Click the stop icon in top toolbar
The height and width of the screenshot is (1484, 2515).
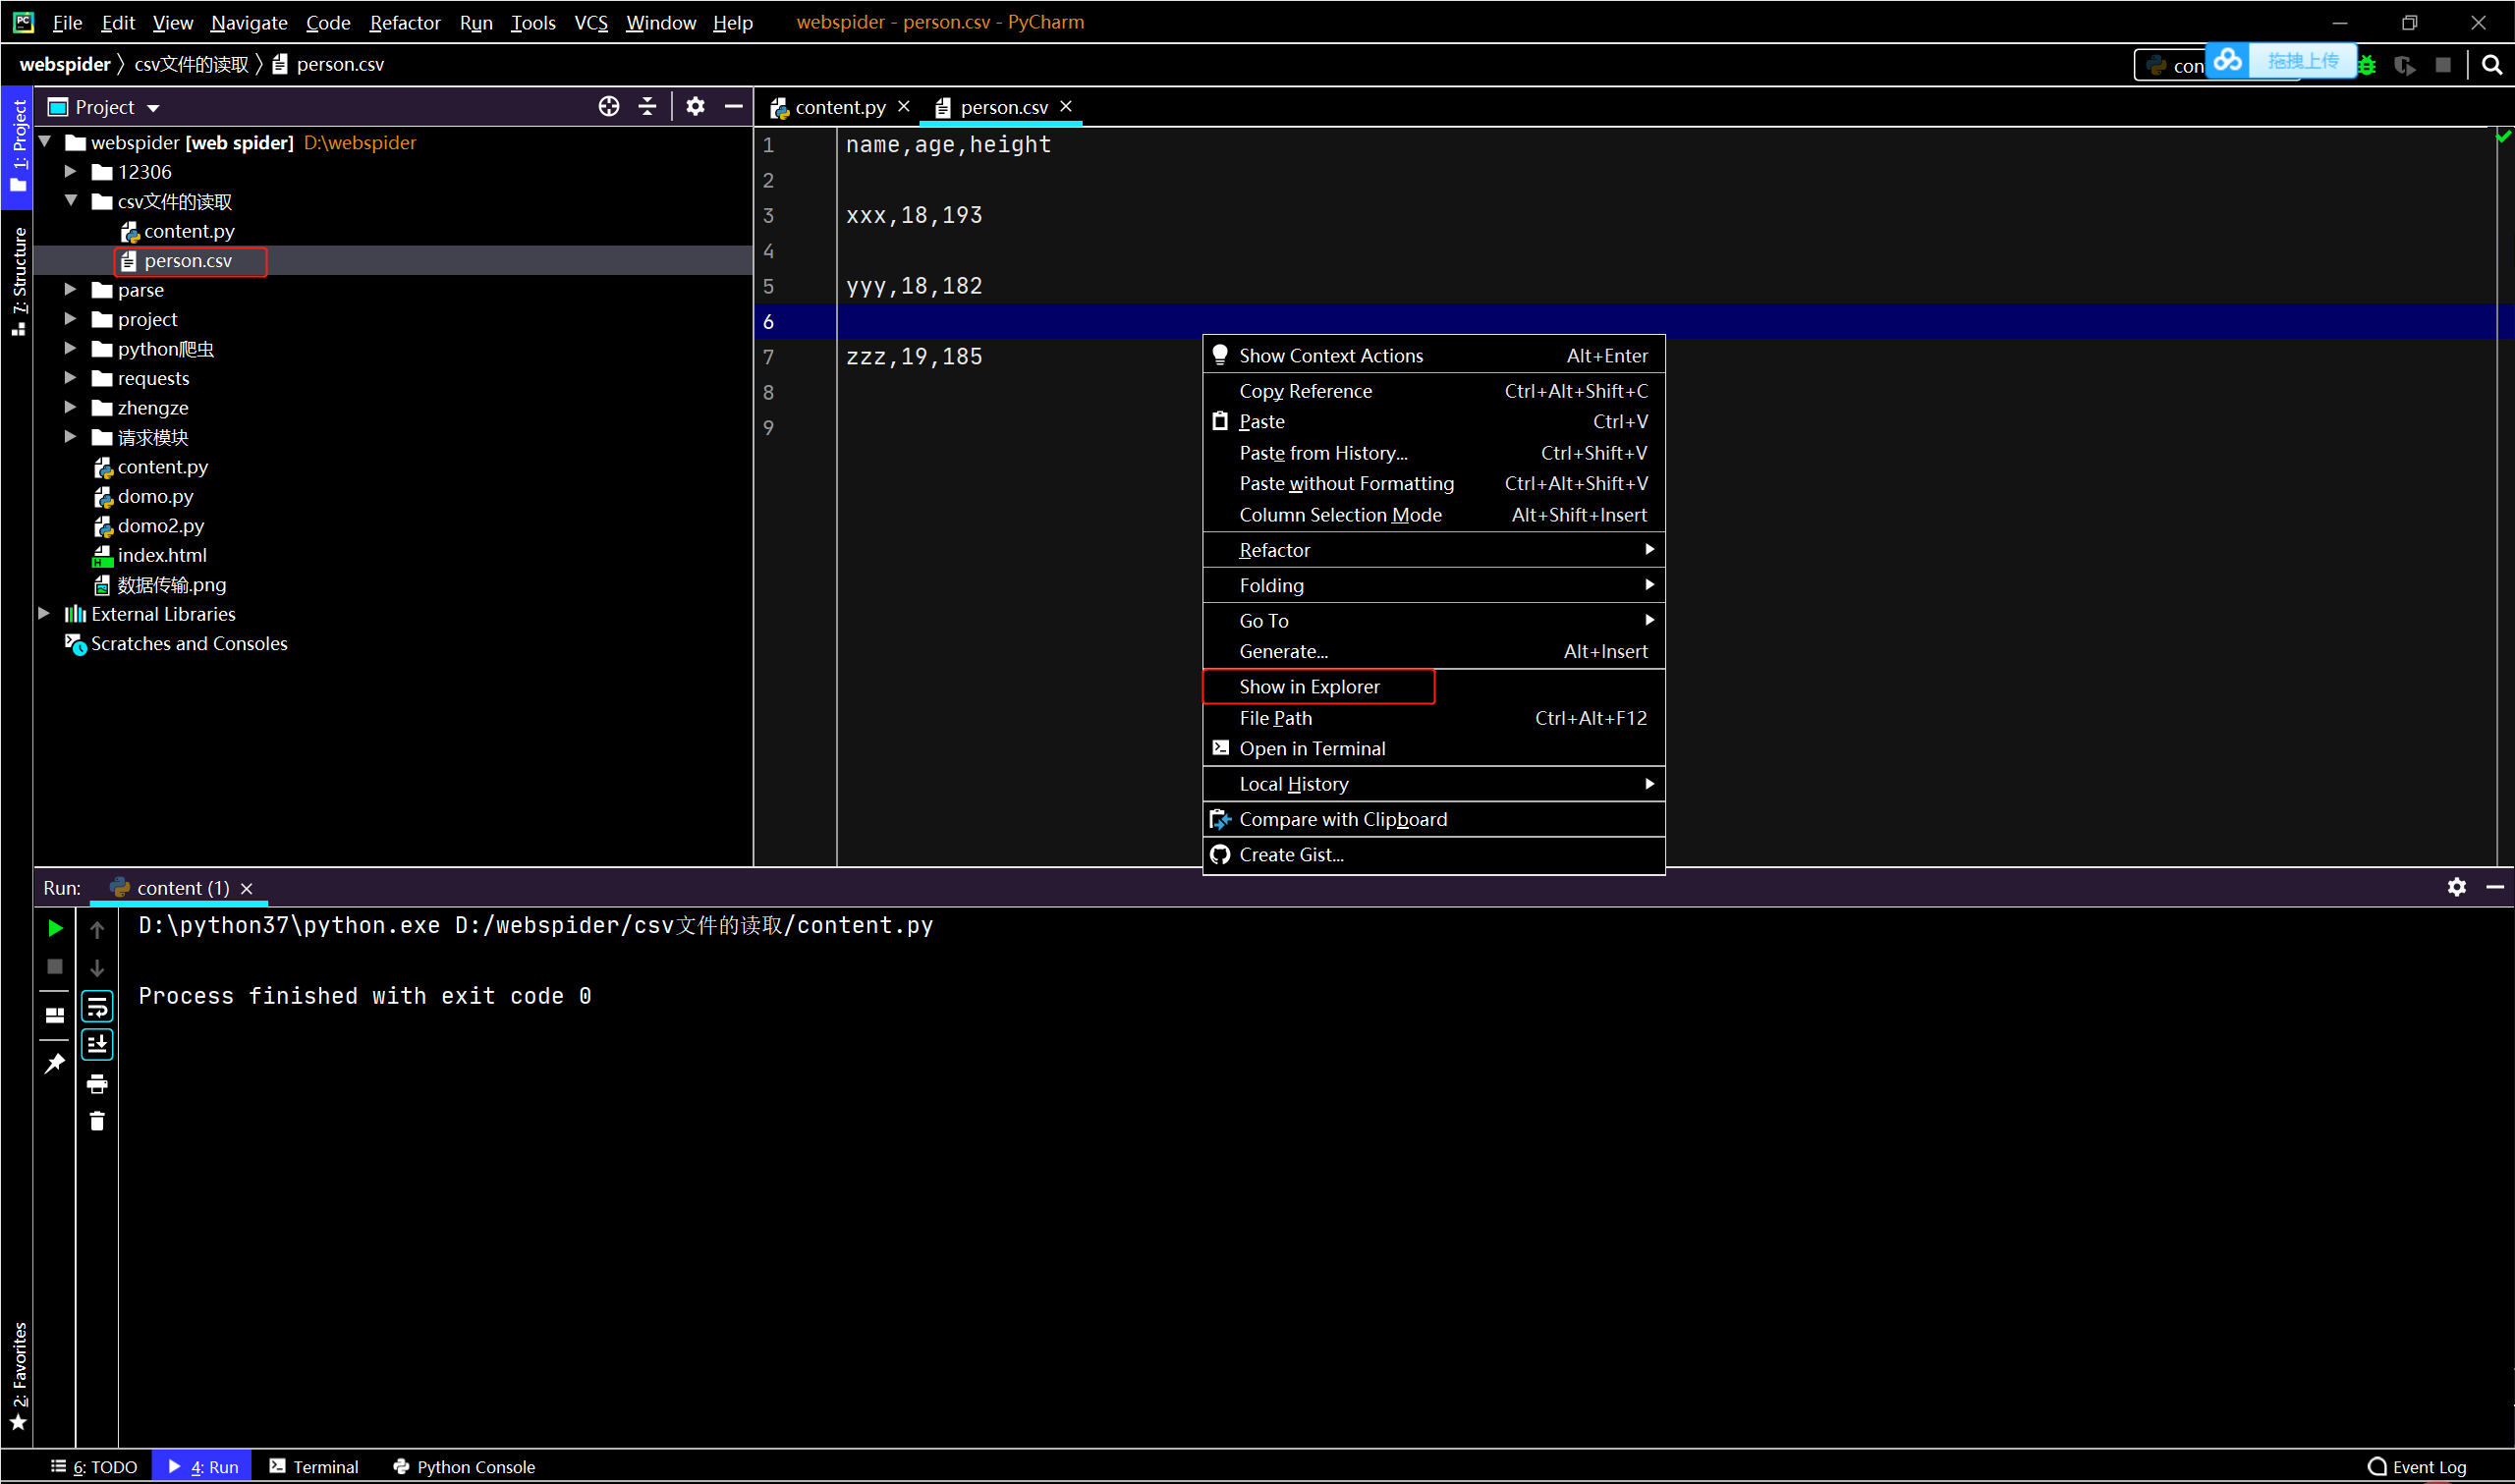pyautogui.click(x=2443, y=65)
